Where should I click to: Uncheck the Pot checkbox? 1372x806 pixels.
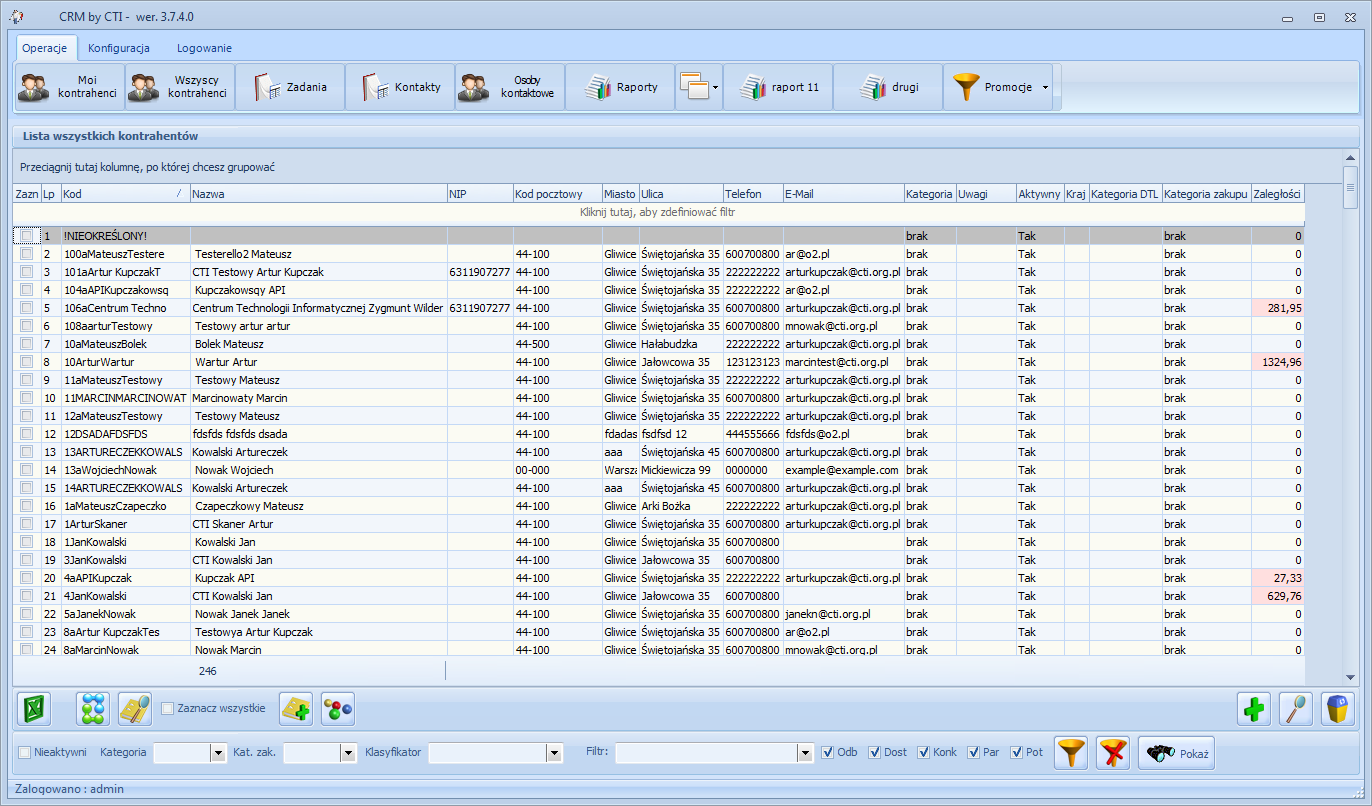click(x=1017, y=752)
